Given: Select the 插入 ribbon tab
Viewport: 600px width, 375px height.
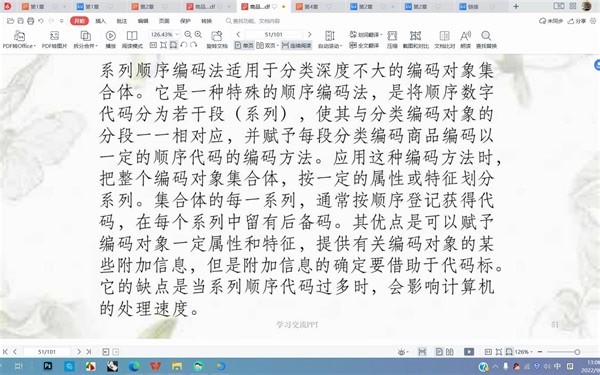Looking at the screenshot, I should tap(101, 21).
